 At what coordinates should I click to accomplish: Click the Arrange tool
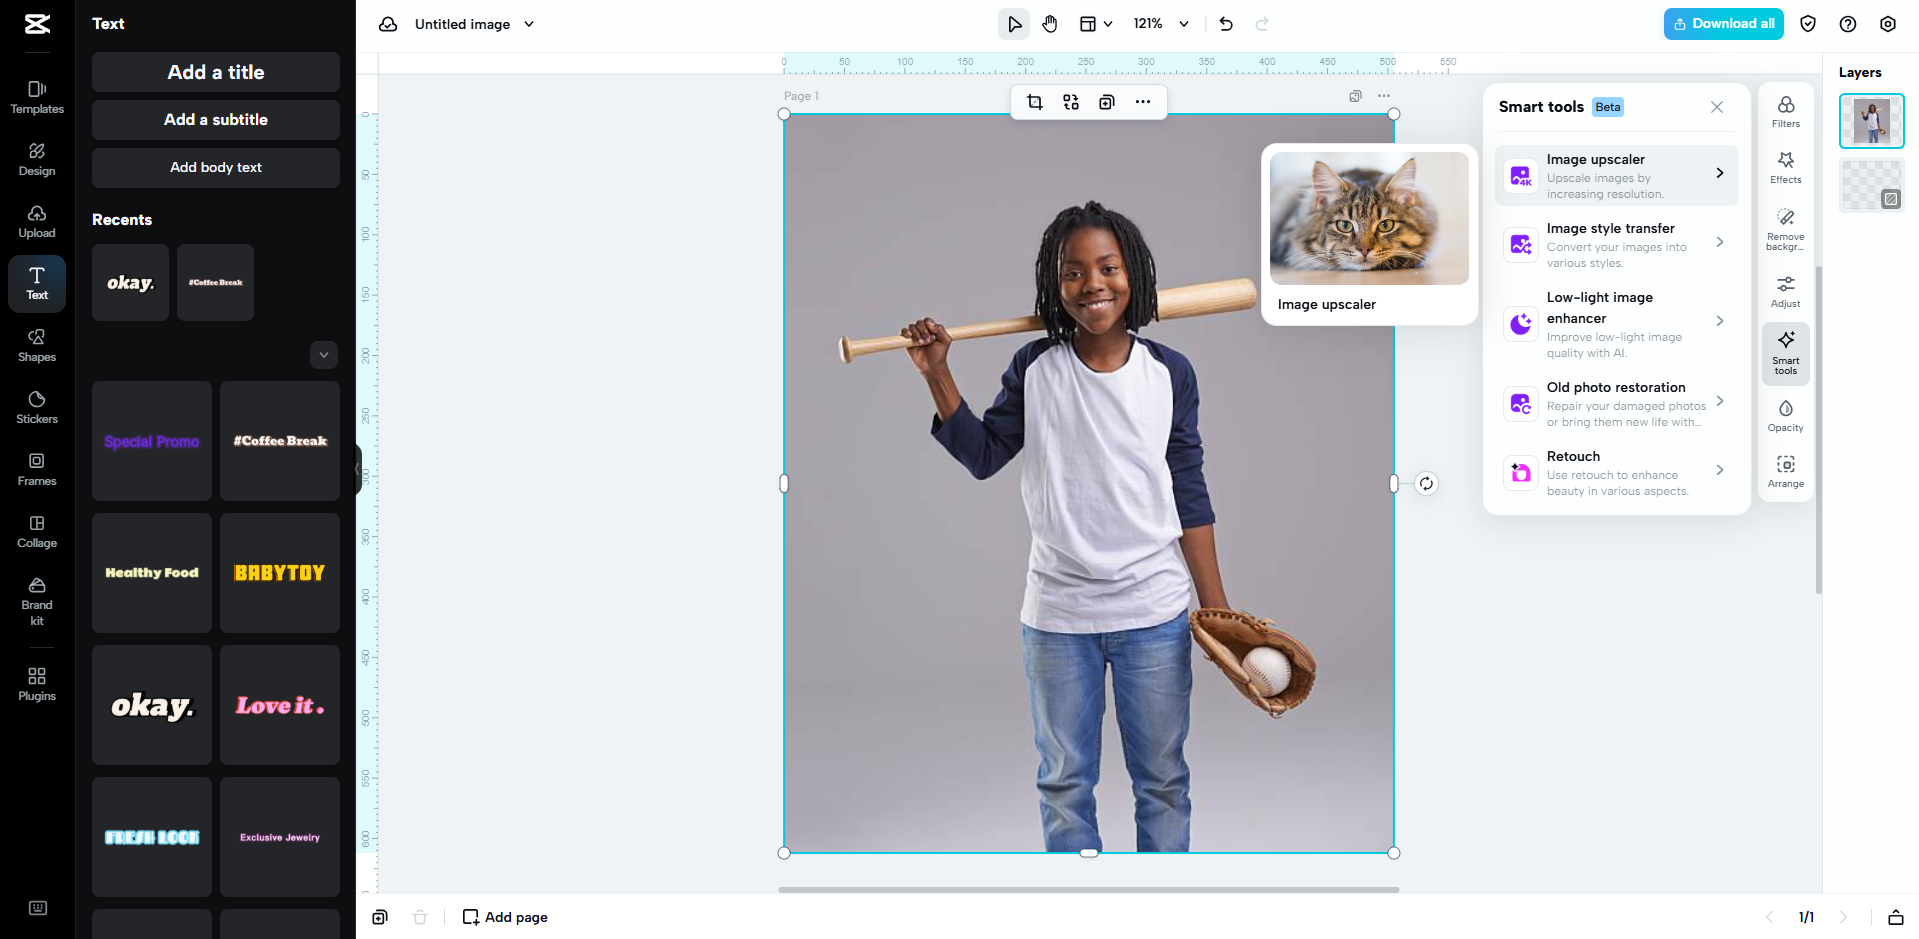1785,470
